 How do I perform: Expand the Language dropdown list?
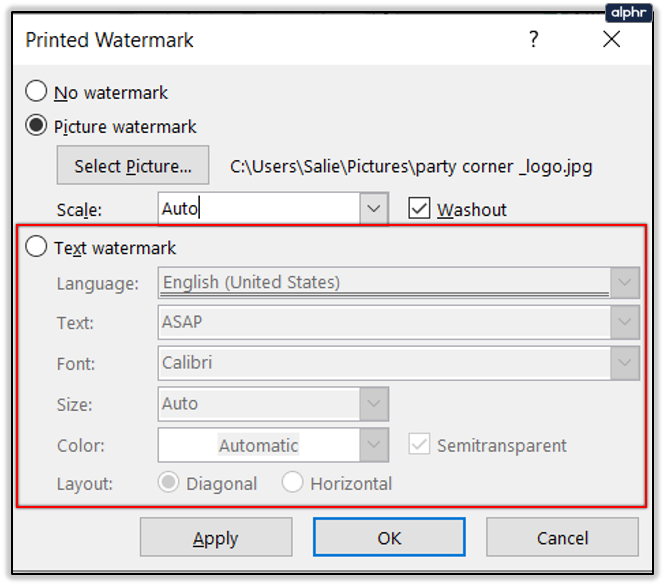pyautogui.click(x=626, y=283)
